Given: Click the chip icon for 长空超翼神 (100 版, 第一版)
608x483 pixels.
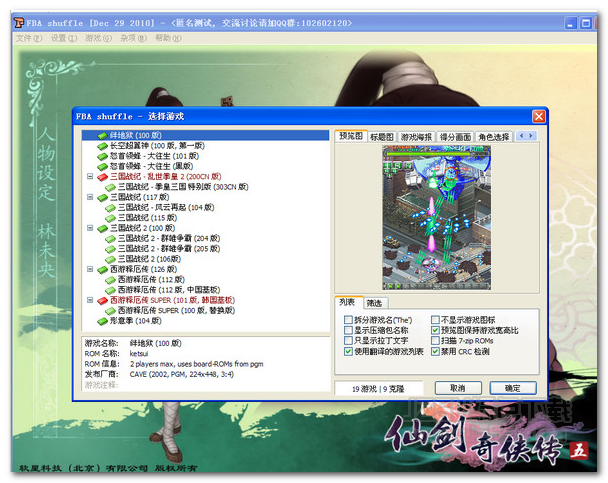Looking at the screenshot, I should click(x=102, y=146).
